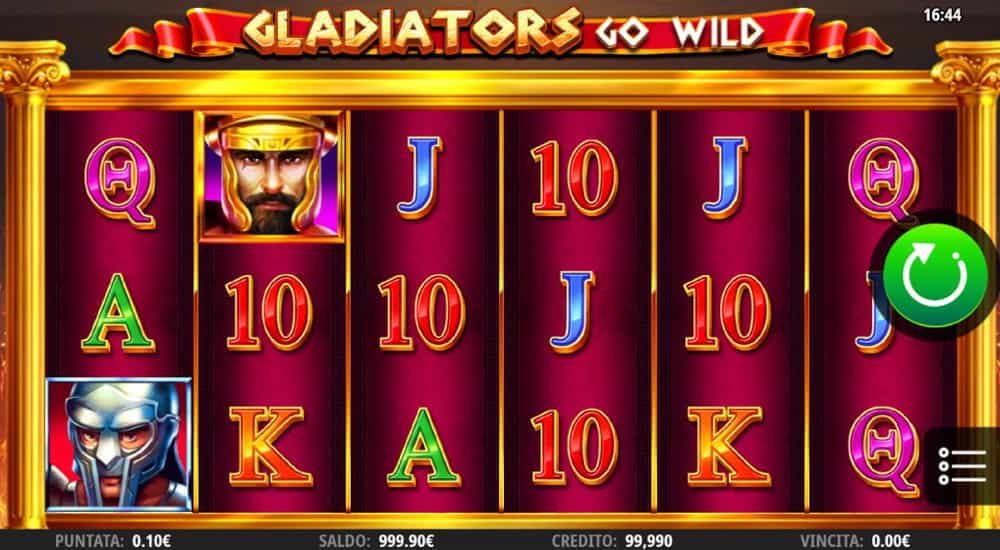Open the game menu list icon
Screen dimensions: 1000x550
pos(962,466)
